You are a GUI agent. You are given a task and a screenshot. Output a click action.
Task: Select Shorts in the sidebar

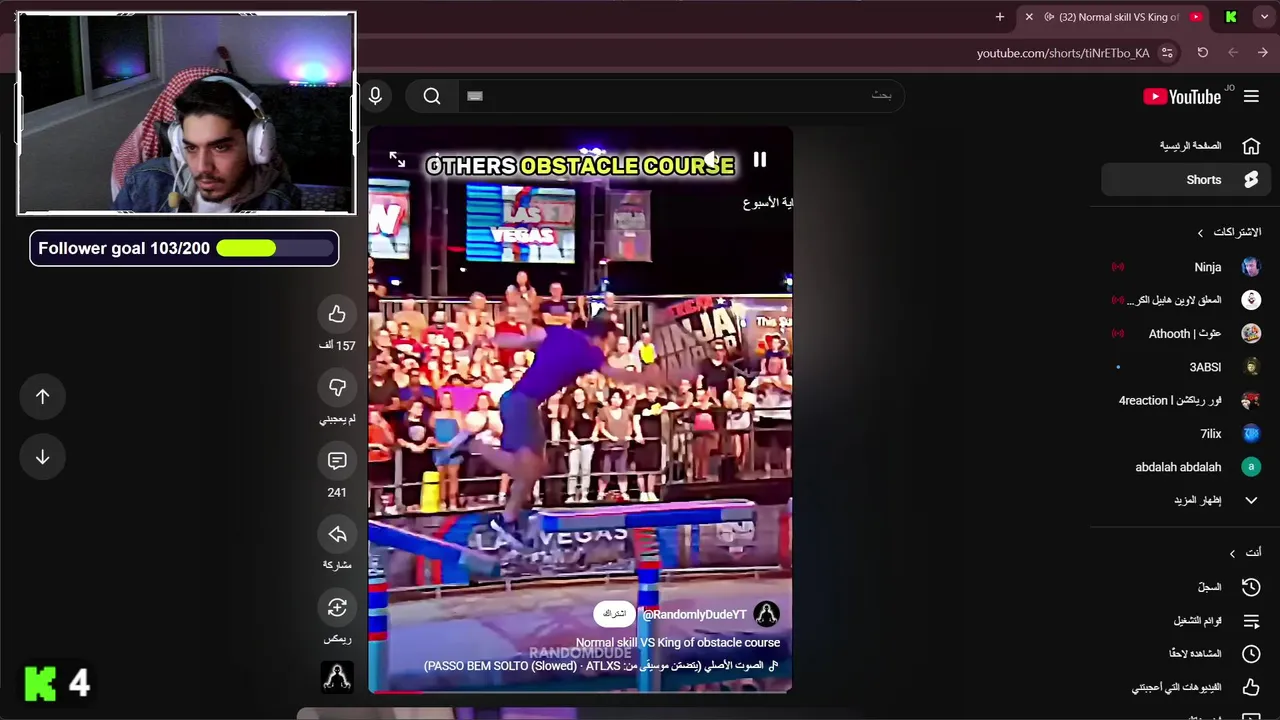1185,180
